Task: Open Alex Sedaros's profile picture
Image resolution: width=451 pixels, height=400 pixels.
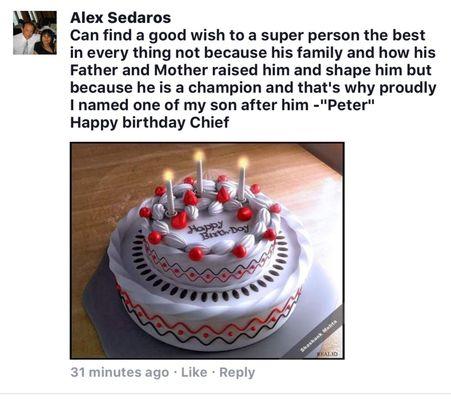Action: tap(35, 32)
